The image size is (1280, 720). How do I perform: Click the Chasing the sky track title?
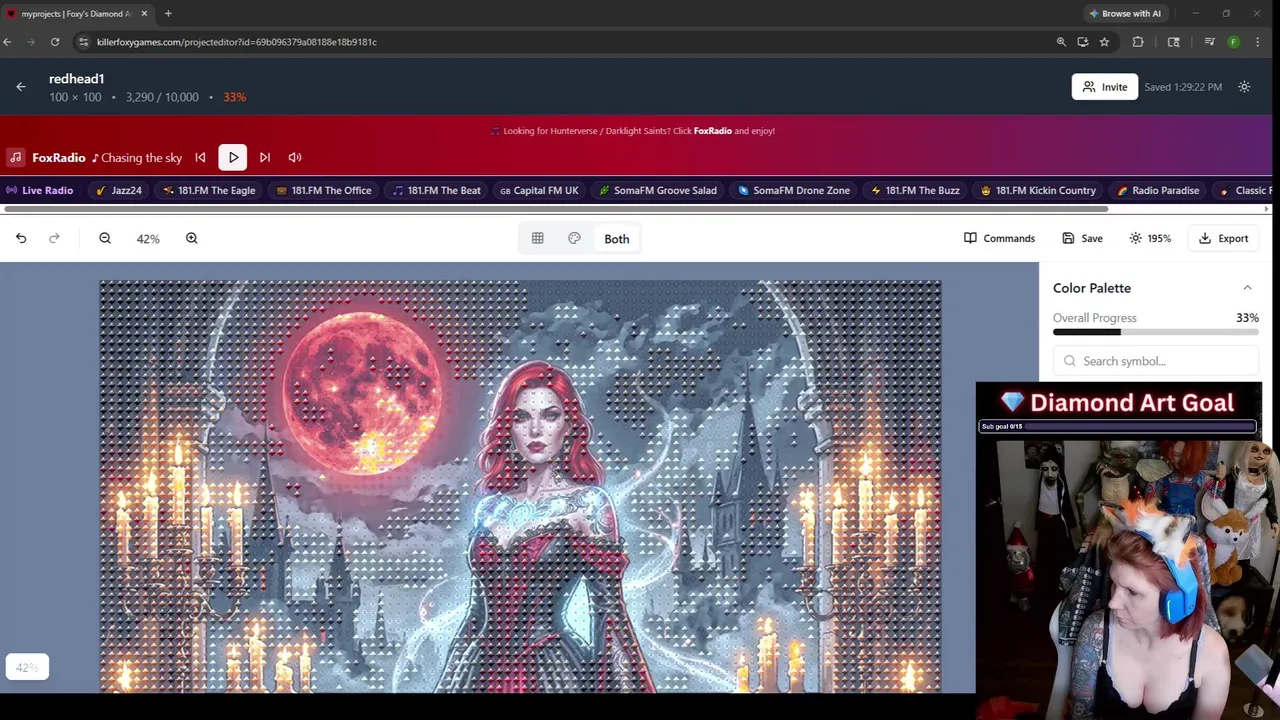[141, 158]
